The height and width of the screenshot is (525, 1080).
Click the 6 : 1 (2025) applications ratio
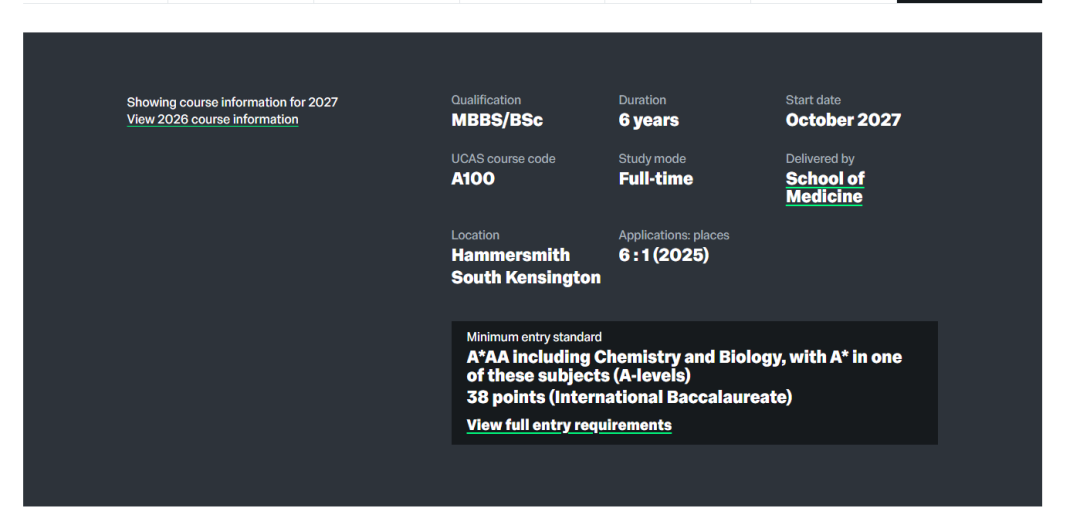(663, 255)
